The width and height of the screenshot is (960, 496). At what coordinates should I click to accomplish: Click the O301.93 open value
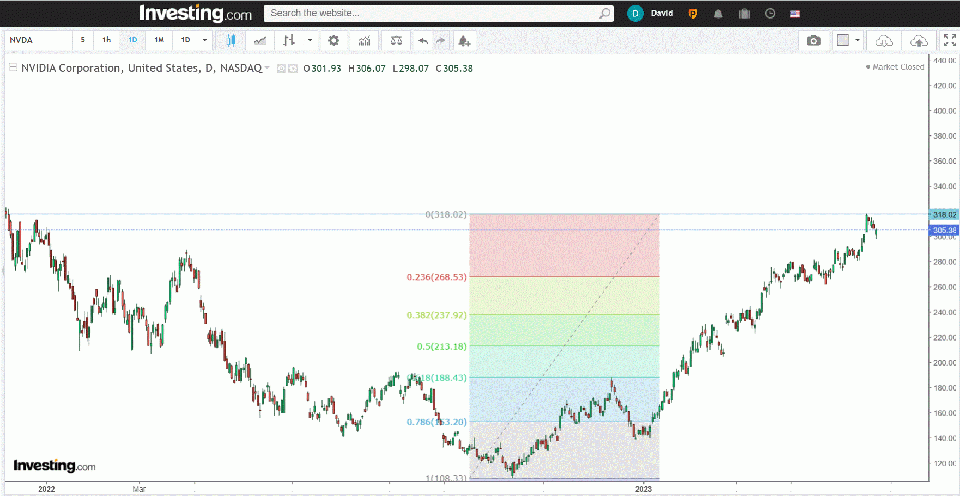(x=323, y=69)
